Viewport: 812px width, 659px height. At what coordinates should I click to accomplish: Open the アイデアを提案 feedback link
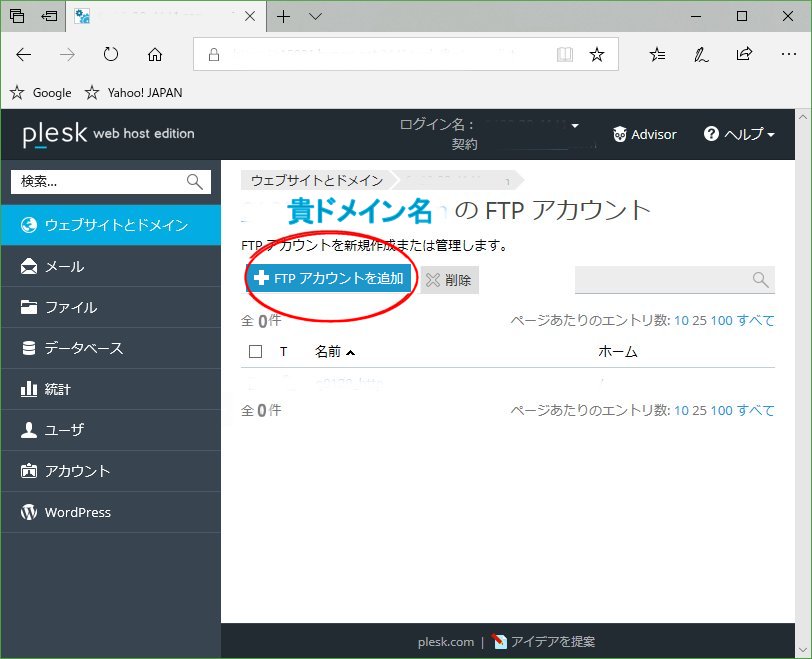(549, 641)
